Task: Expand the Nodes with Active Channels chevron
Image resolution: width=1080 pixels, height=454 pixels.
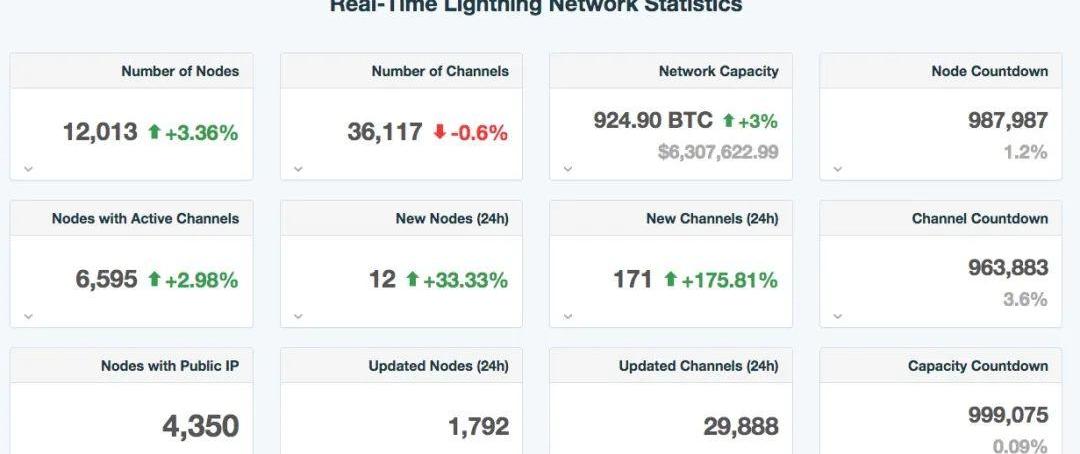Action: (28, 316)
